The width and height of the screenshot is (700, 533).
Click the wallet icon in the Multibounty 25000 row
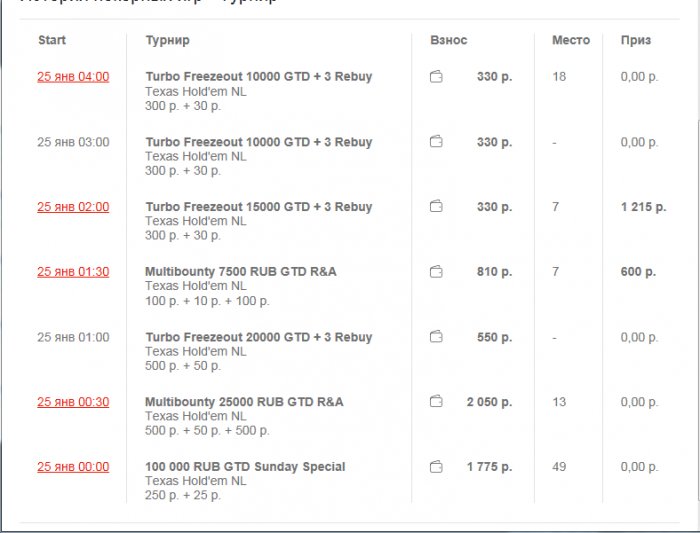[x=436, y=402]
